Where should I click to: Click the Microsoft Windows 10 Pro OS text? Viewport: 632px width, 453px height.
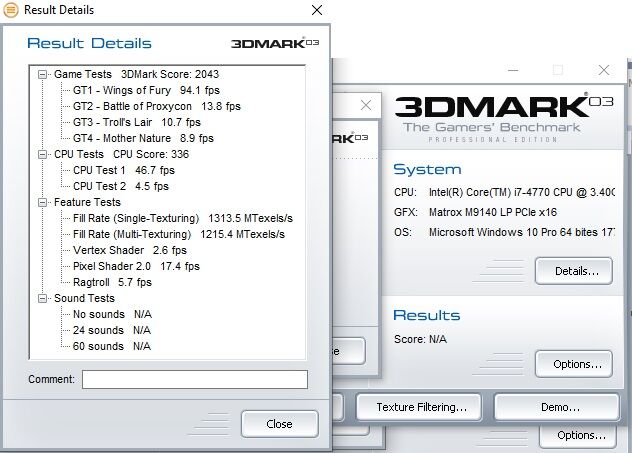[x=522, y=233]
